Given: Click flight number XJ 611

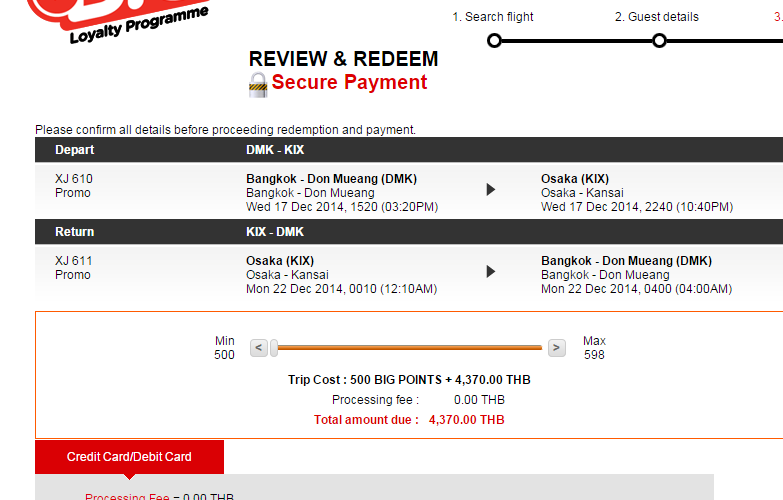Looking at the screenshot, I should point(74,261).
